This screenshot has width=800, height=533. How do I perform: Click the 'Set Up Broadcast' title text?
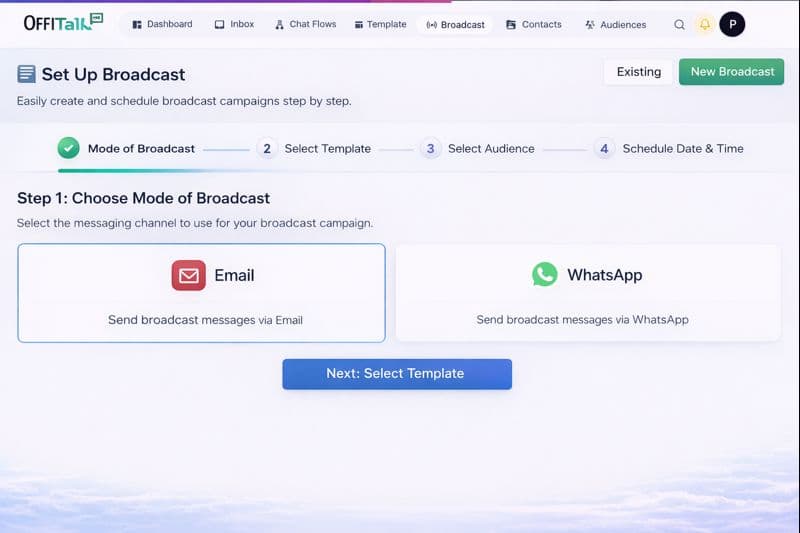click(113, 74)
